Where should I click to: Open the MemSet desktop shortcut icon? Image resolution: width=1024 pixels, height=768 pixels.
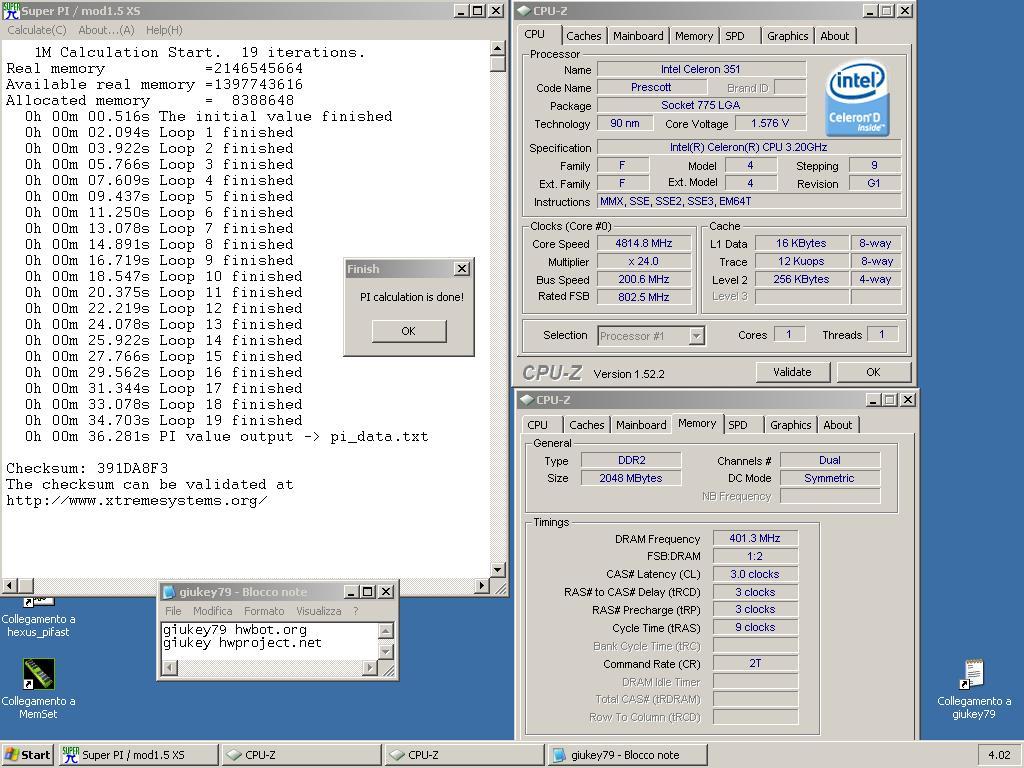[x=39, y=674]
